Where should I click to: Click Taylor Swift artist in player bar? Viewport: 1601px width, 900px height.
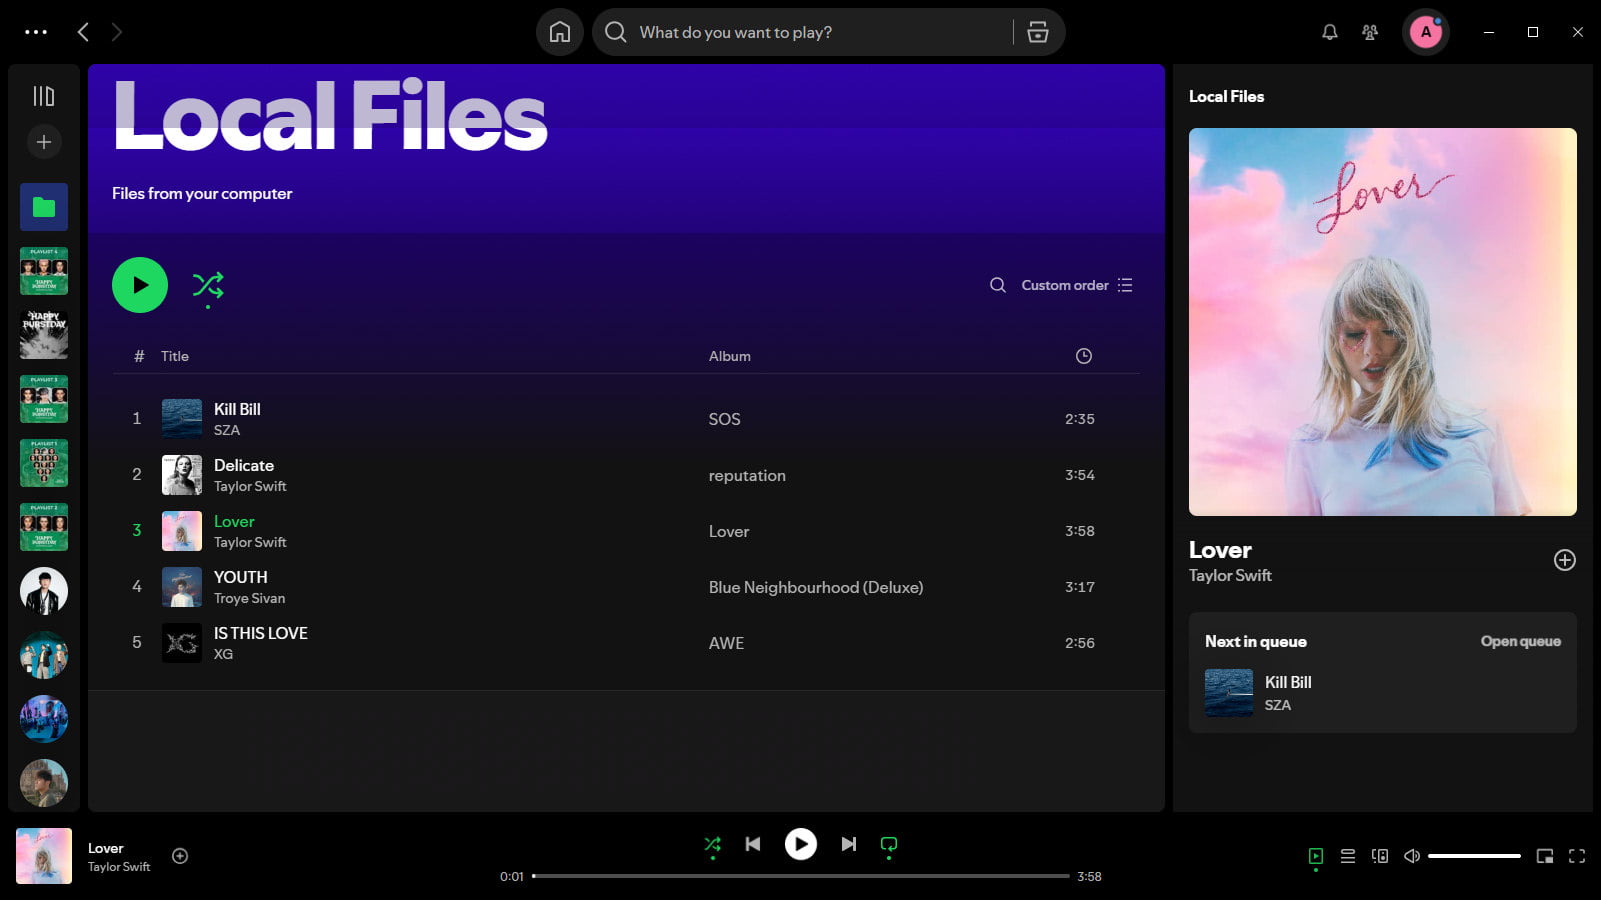(119, 867)
